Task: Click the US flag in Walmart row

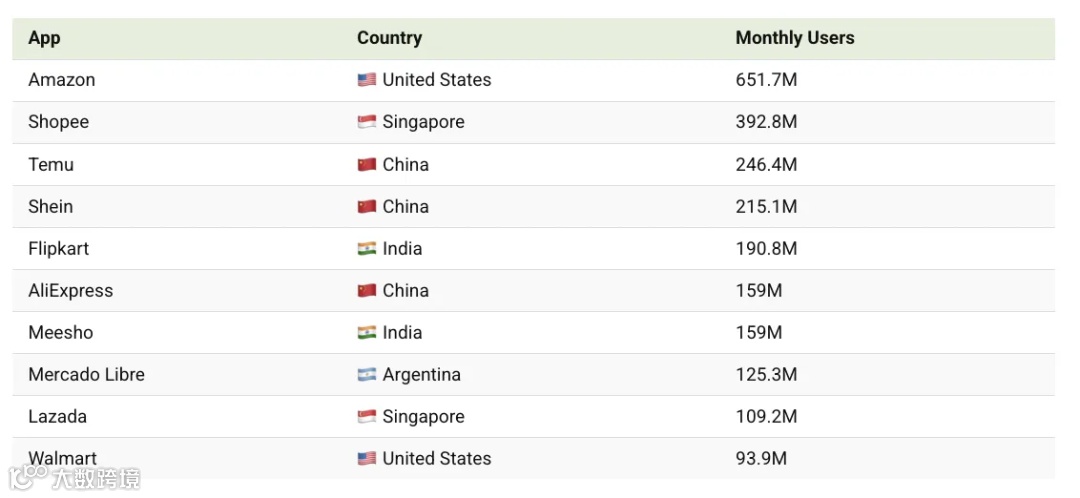Action: pos(367,459)
